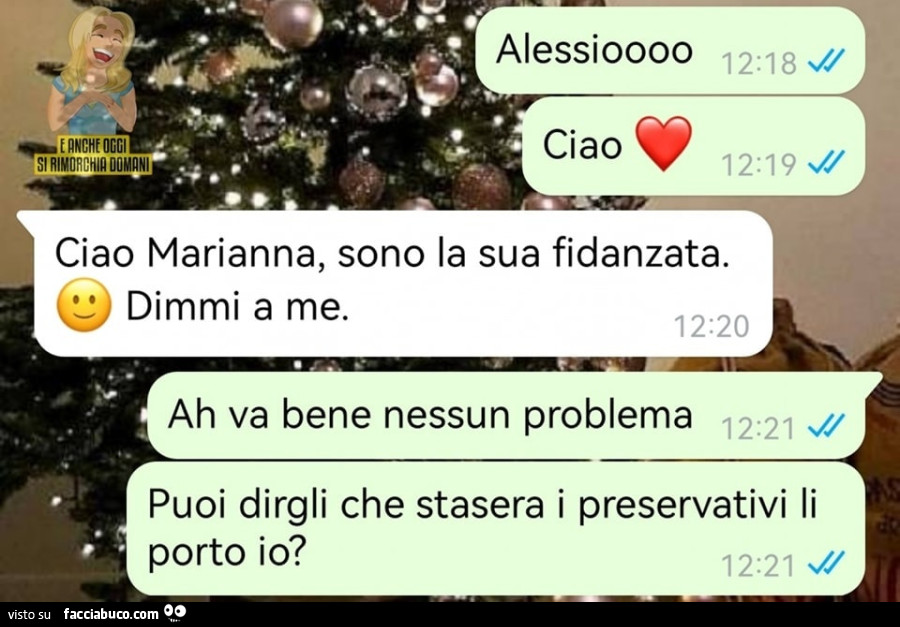Select the Puoi dirgli che stasera message
The height and width of the screenshot is (627, 900).
(x=496, y=528)
